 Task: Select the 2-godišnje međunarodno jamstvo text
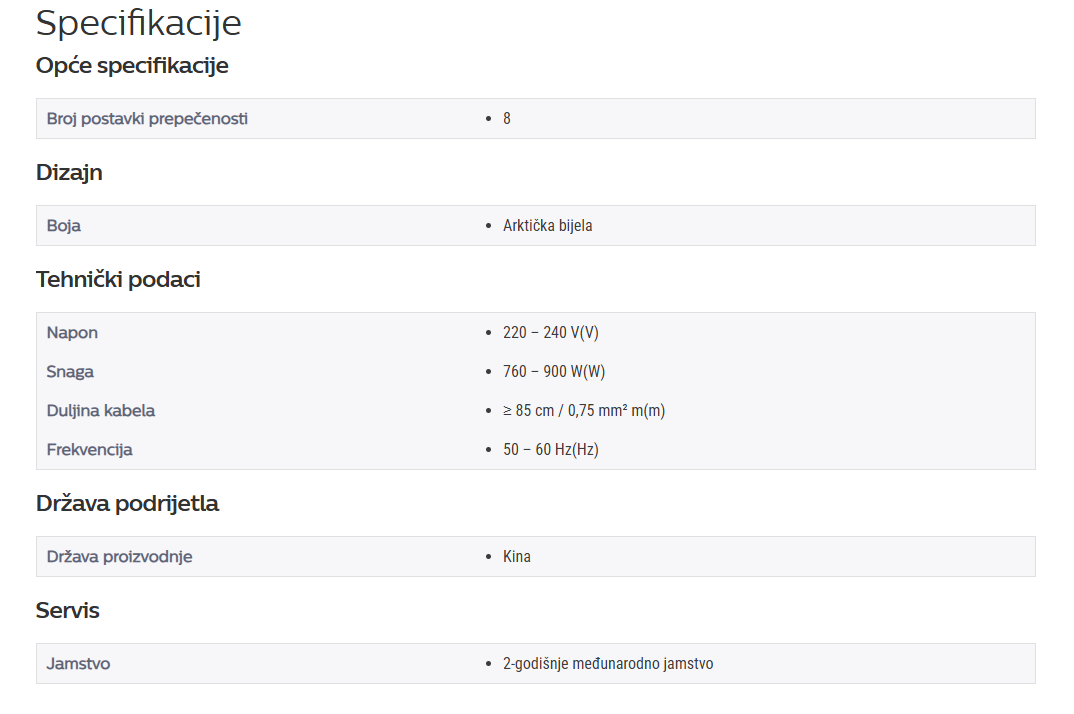[x=608, y=663]
